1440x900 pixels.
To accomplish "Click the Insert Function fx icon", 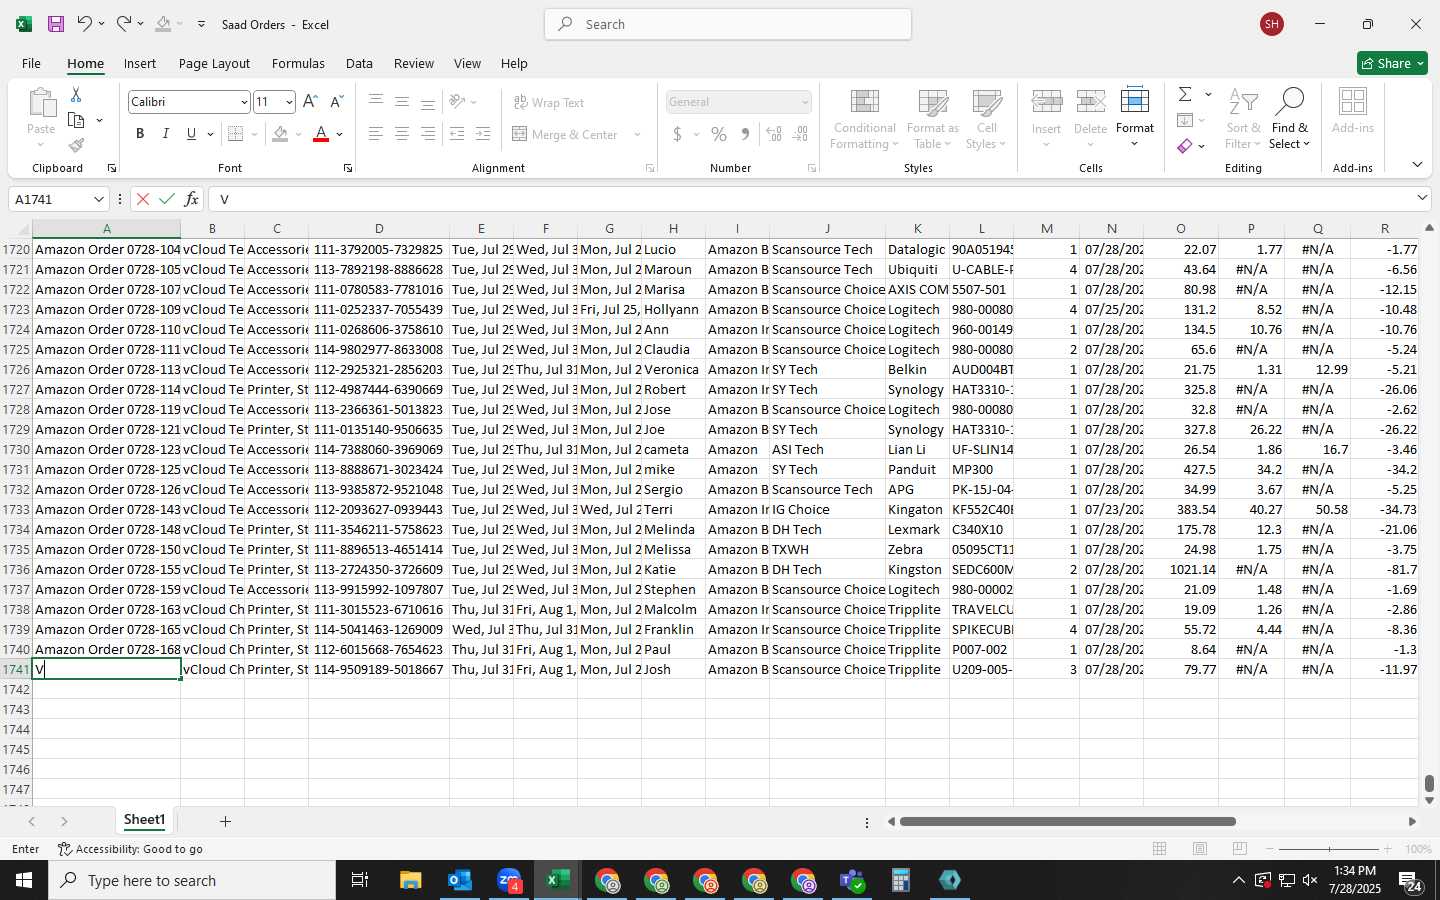I will pos(192,199).
